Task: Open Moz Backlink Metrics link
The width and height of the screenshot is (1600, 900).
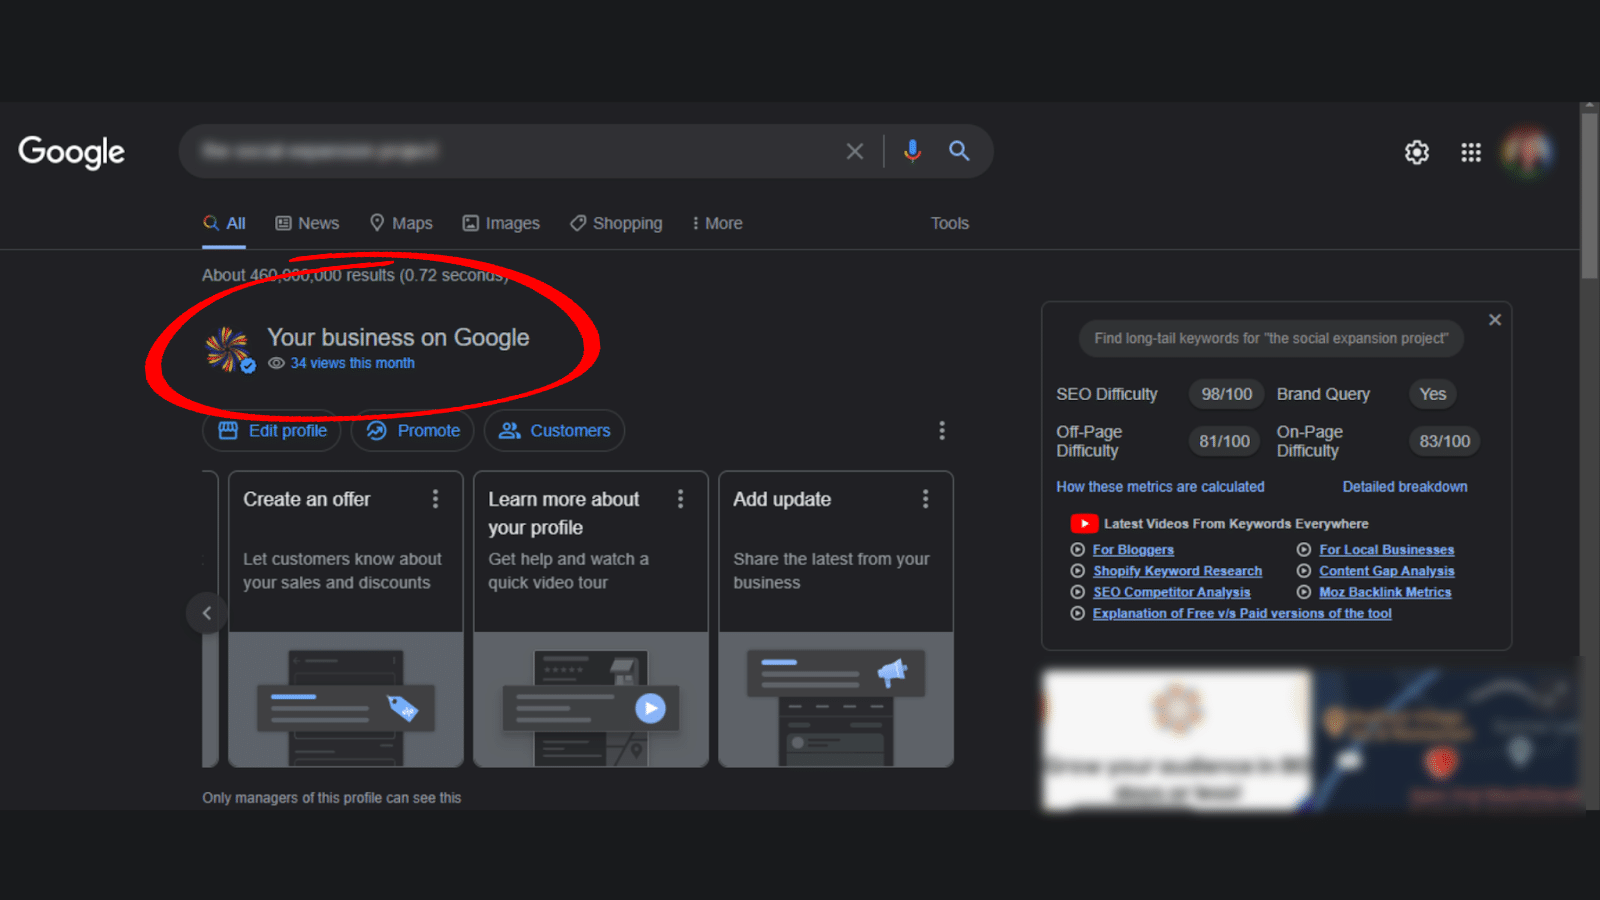Action: 1385,592
